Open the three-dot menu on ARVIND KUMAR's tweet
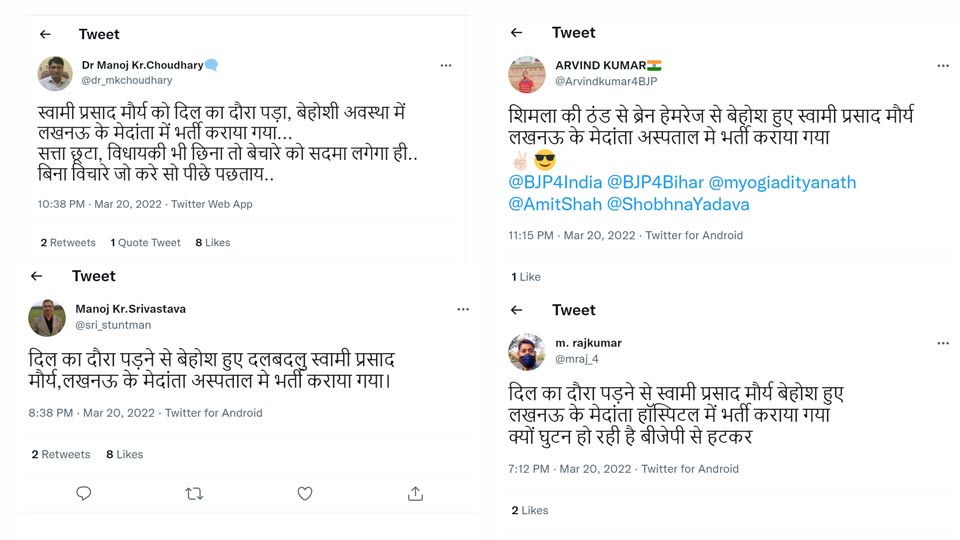The width and height of the screenshot is (960, 540). (x=943, y=66)
